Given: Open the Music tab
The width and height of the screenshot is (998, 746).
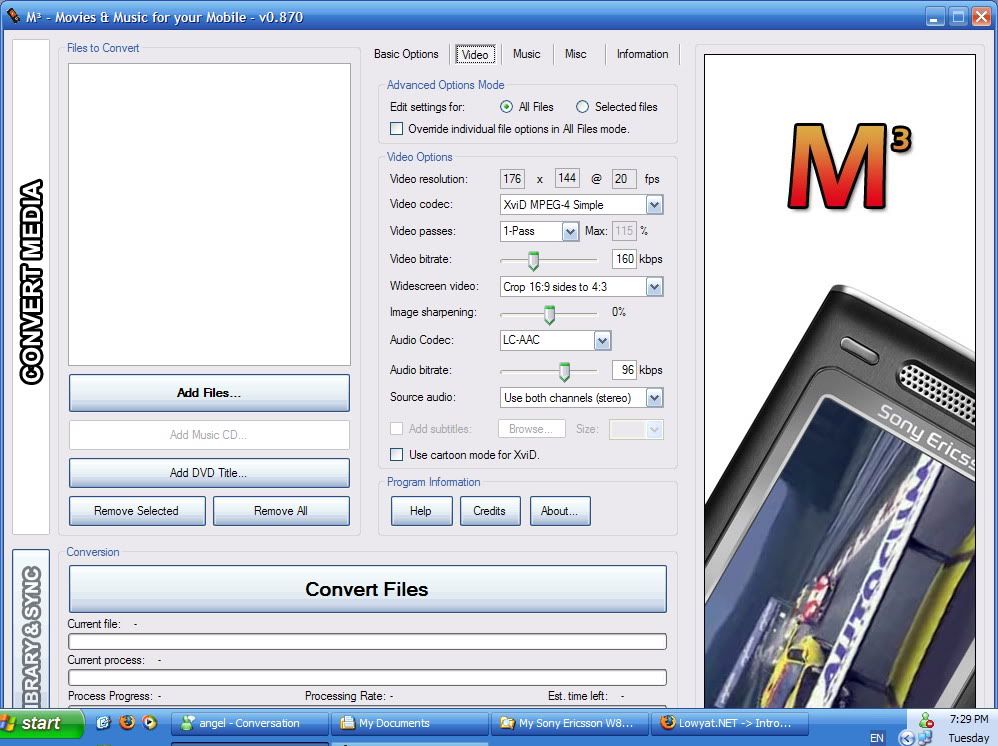Looking at the screenshot, I should 526,54.
